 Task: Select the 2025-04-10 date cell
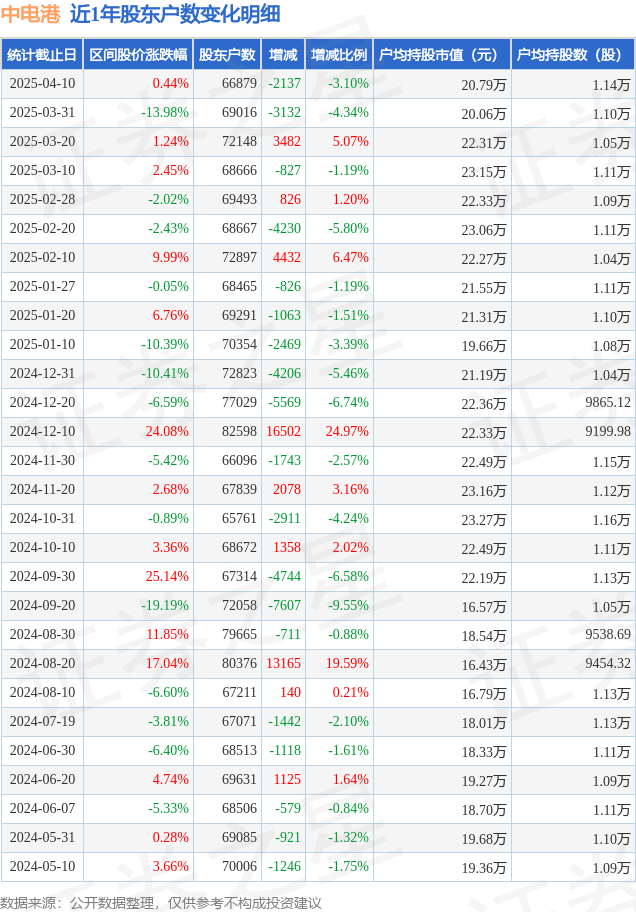pyautogui.click(x=42, y=84)
